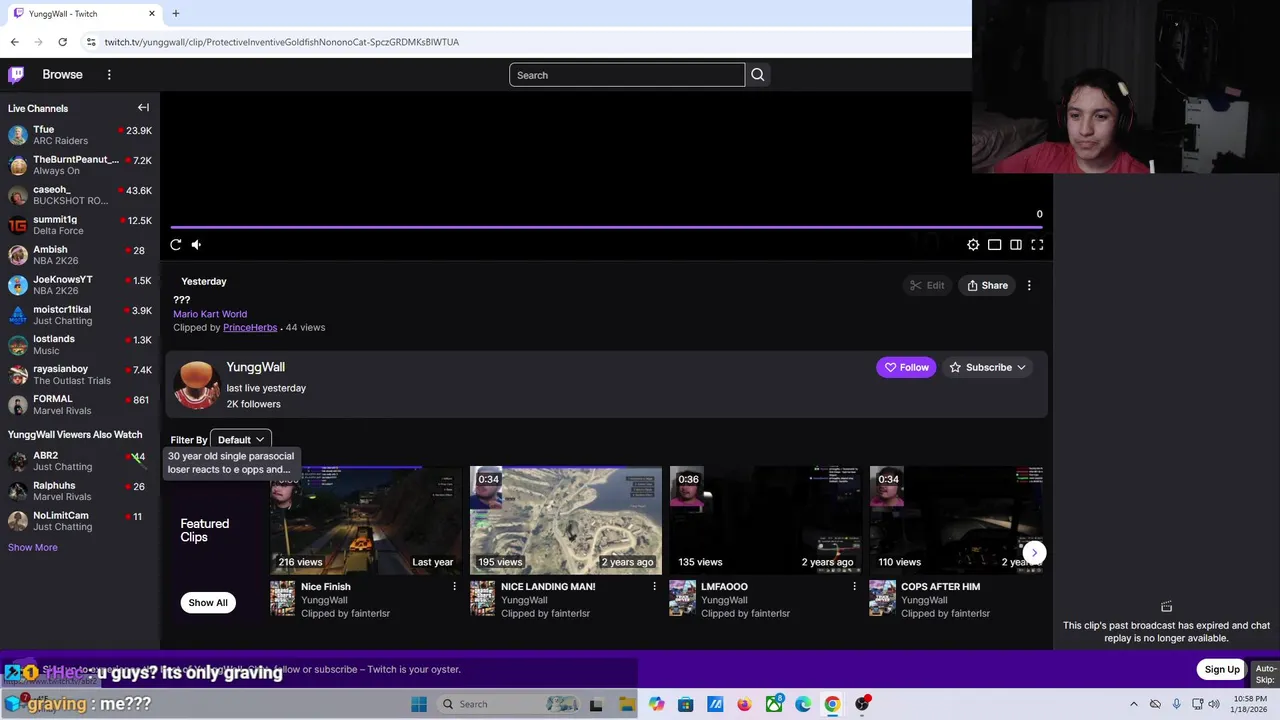Screen dimensions: 1280x720
Task: Open NoLimitCam recommended channel
Action: coord(80,521)
